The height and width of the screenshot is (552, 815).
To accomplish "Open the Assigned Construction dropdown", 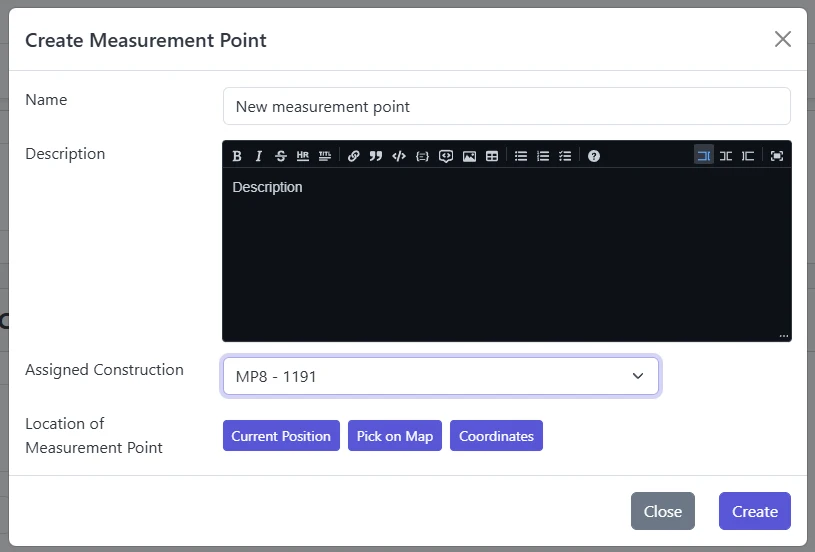I will [x=441, y=376].
